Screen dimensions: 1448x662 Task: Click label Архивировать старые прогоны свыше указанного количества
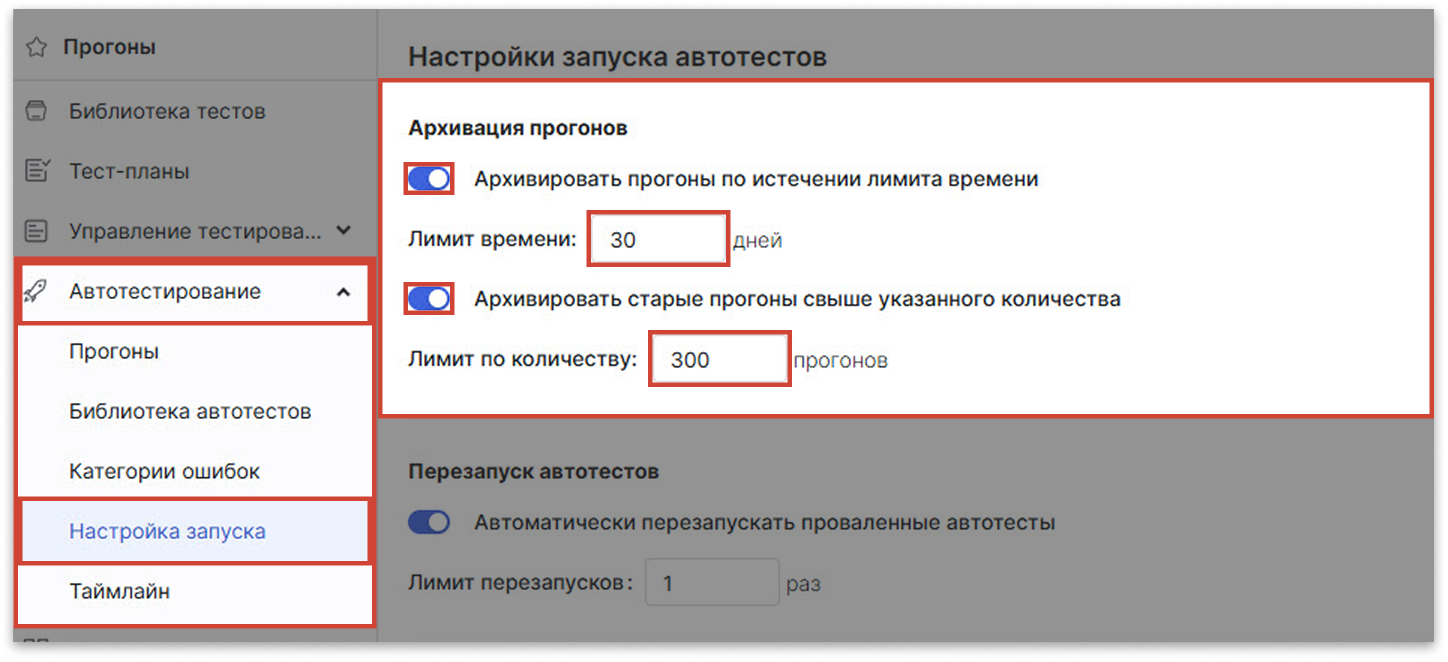(797, 298)
